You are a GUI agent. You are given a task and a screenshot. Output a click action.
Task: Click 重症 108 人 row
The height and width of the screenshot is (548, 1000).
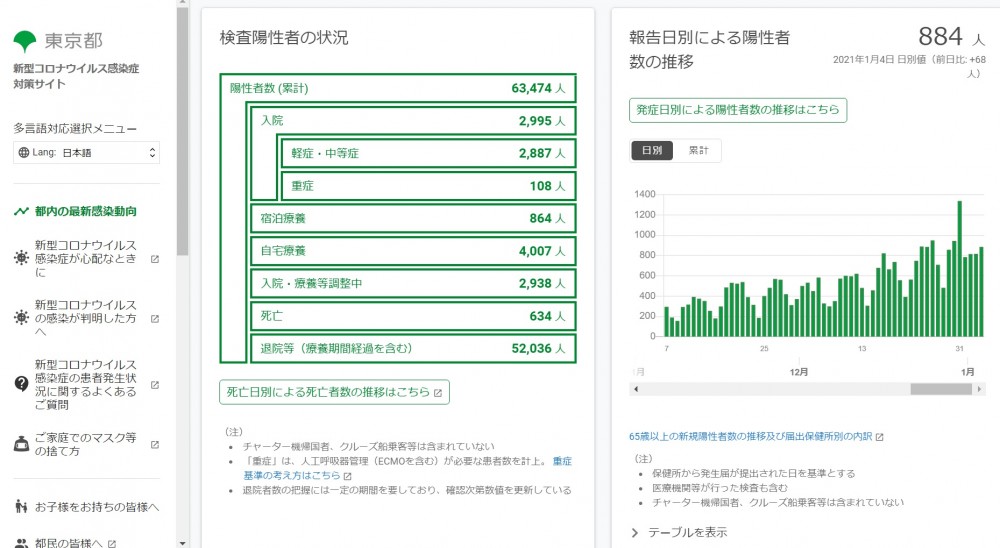[x=429, y=186]
